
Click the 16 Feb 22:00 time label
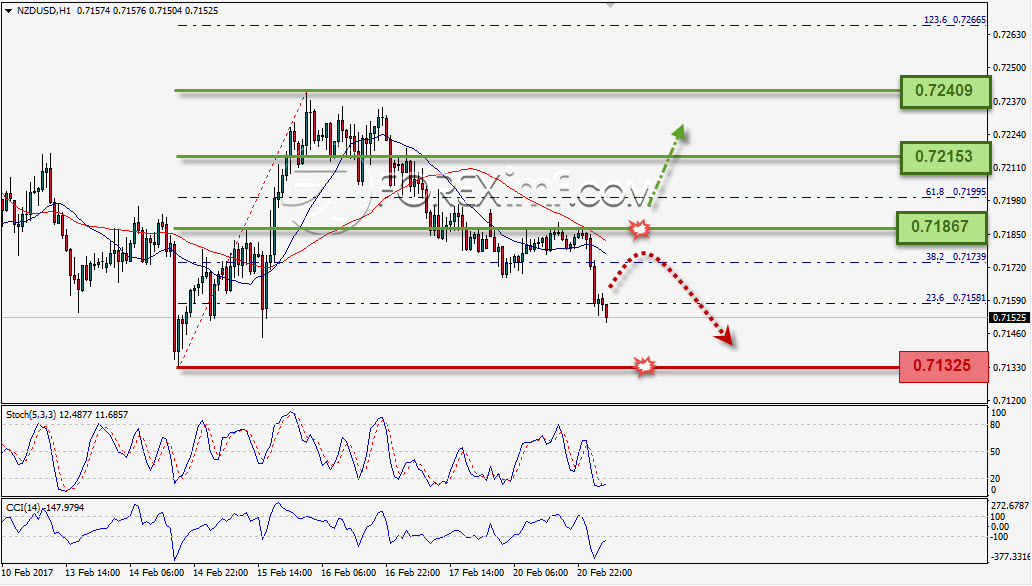coord(413,573)
